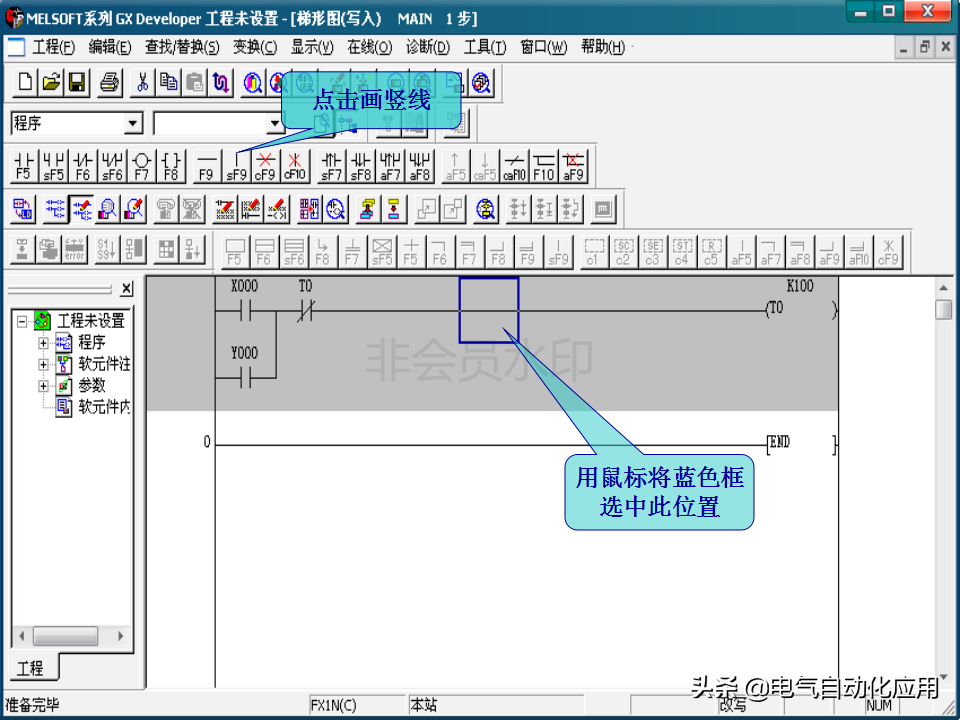
Task: Click the project panel scroll right arrow
Action: pyautogui.click(x=121, y=636)
